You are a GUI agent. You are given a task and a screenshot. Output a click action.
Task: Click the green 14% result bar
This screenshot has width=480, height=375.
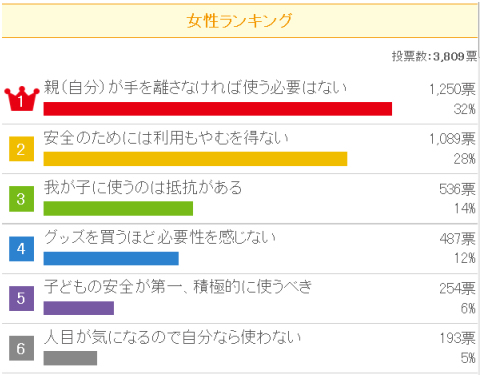pyautogui.click(x=118, y=208)
